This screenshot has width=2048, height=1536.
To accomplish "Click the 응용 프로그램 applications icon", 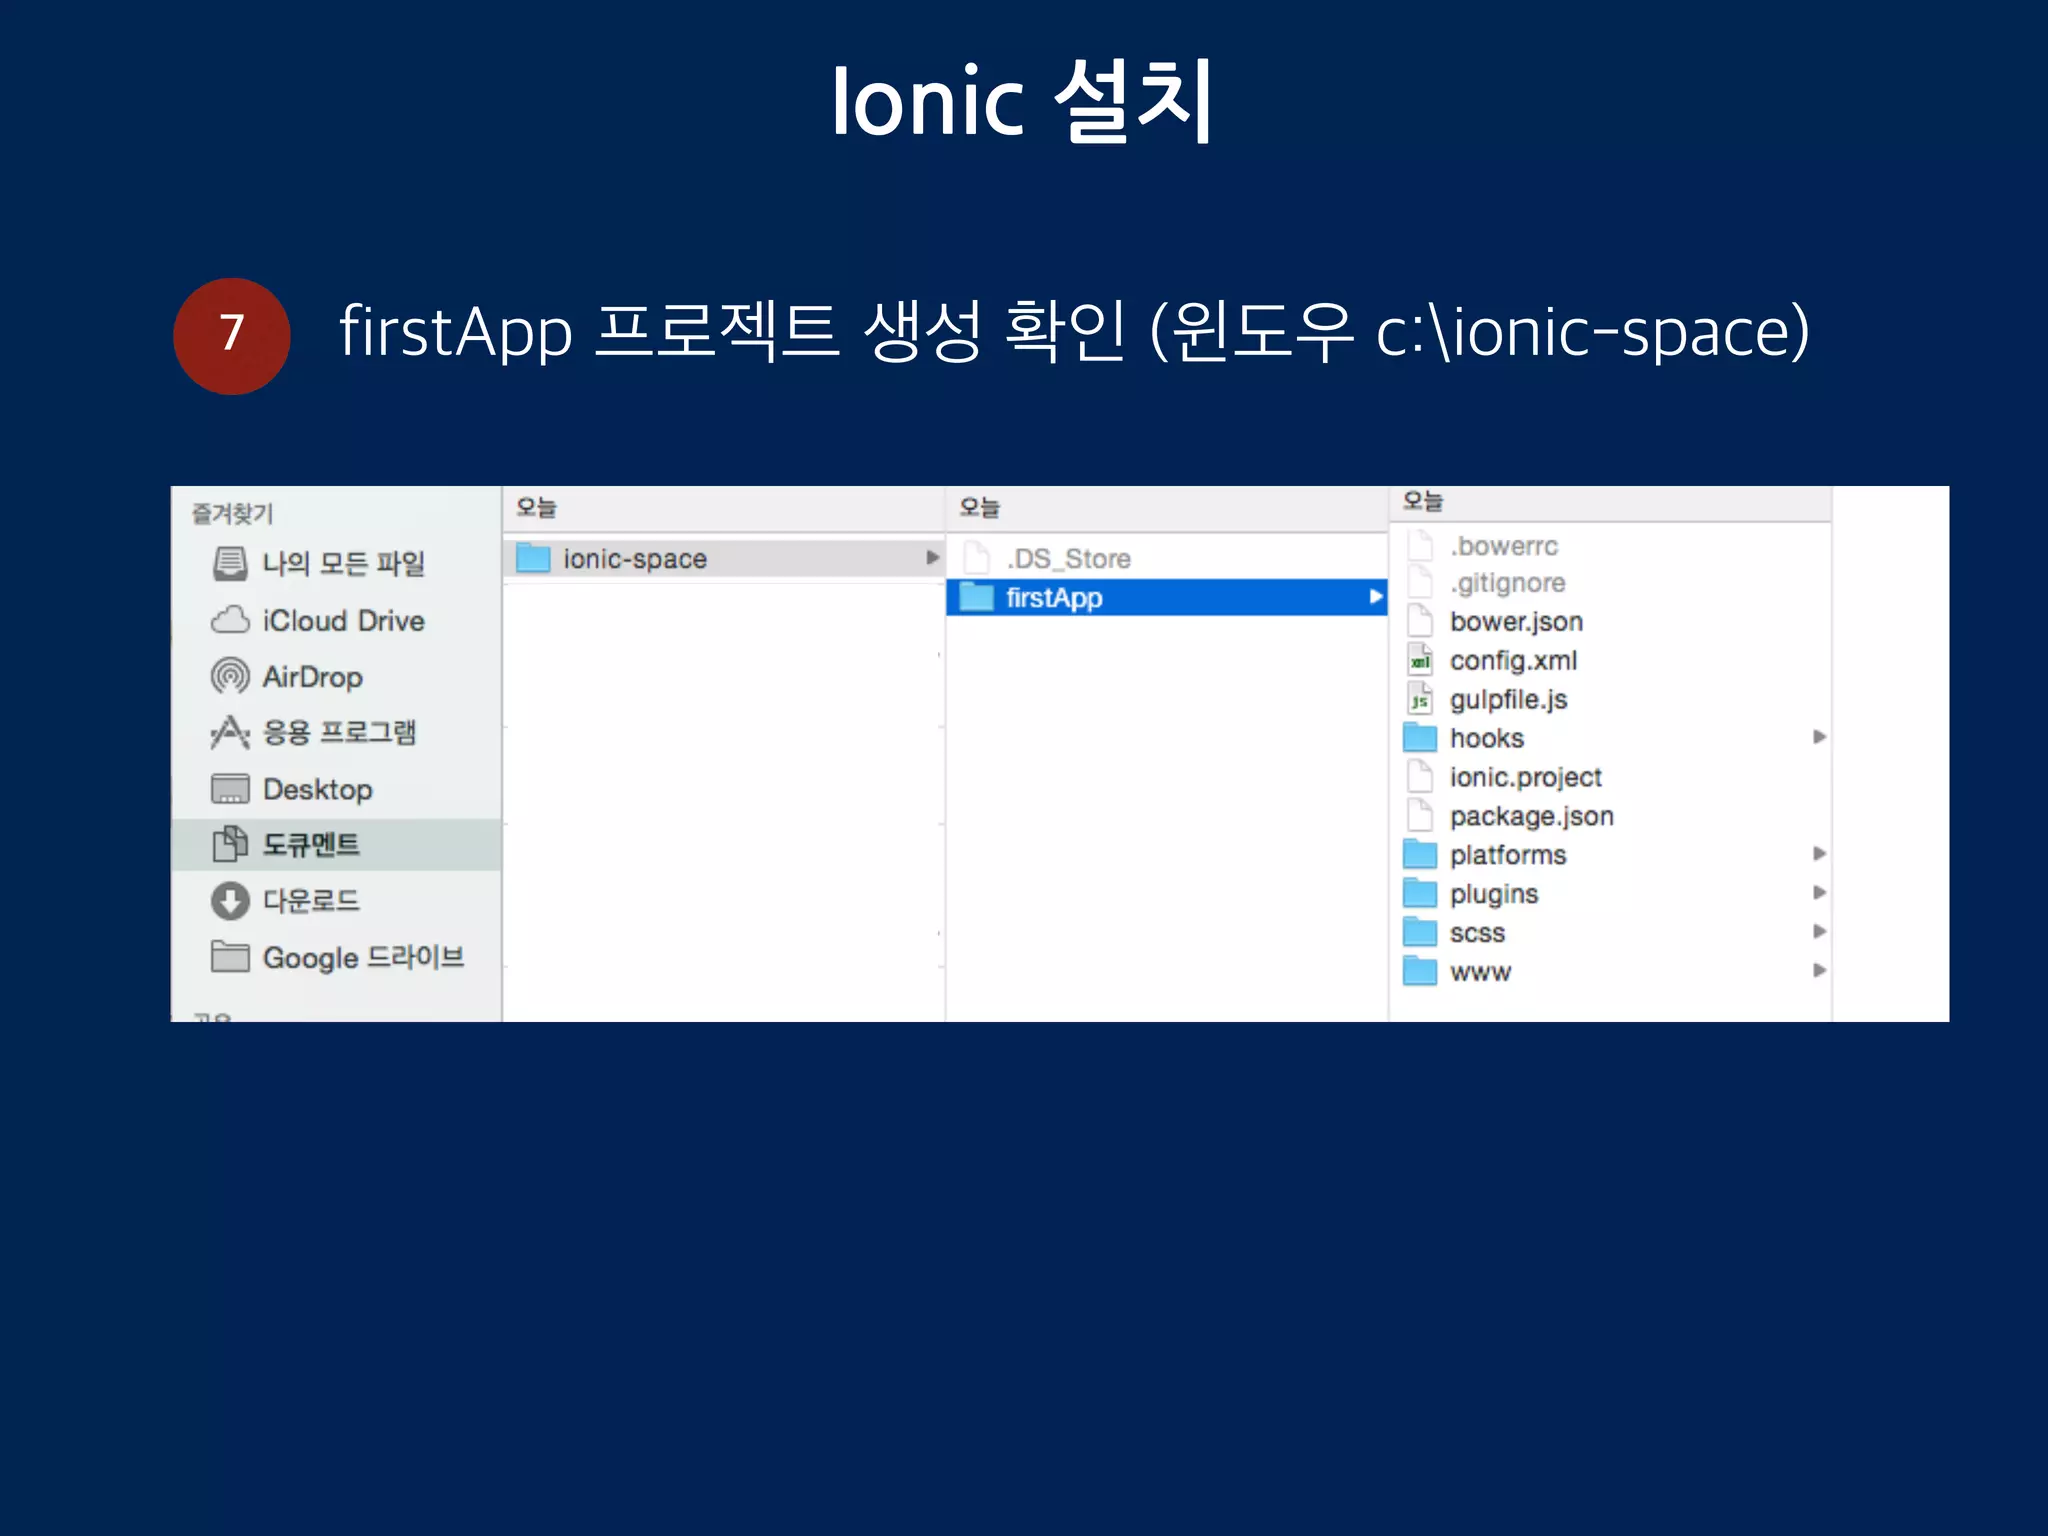I will [230, 733].
